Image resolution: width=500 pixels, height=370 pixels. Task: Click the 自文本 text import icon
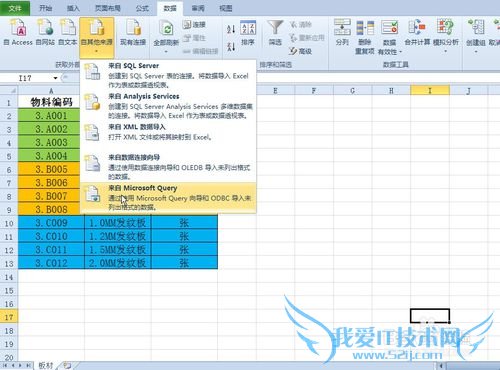[x=68, y=32]
